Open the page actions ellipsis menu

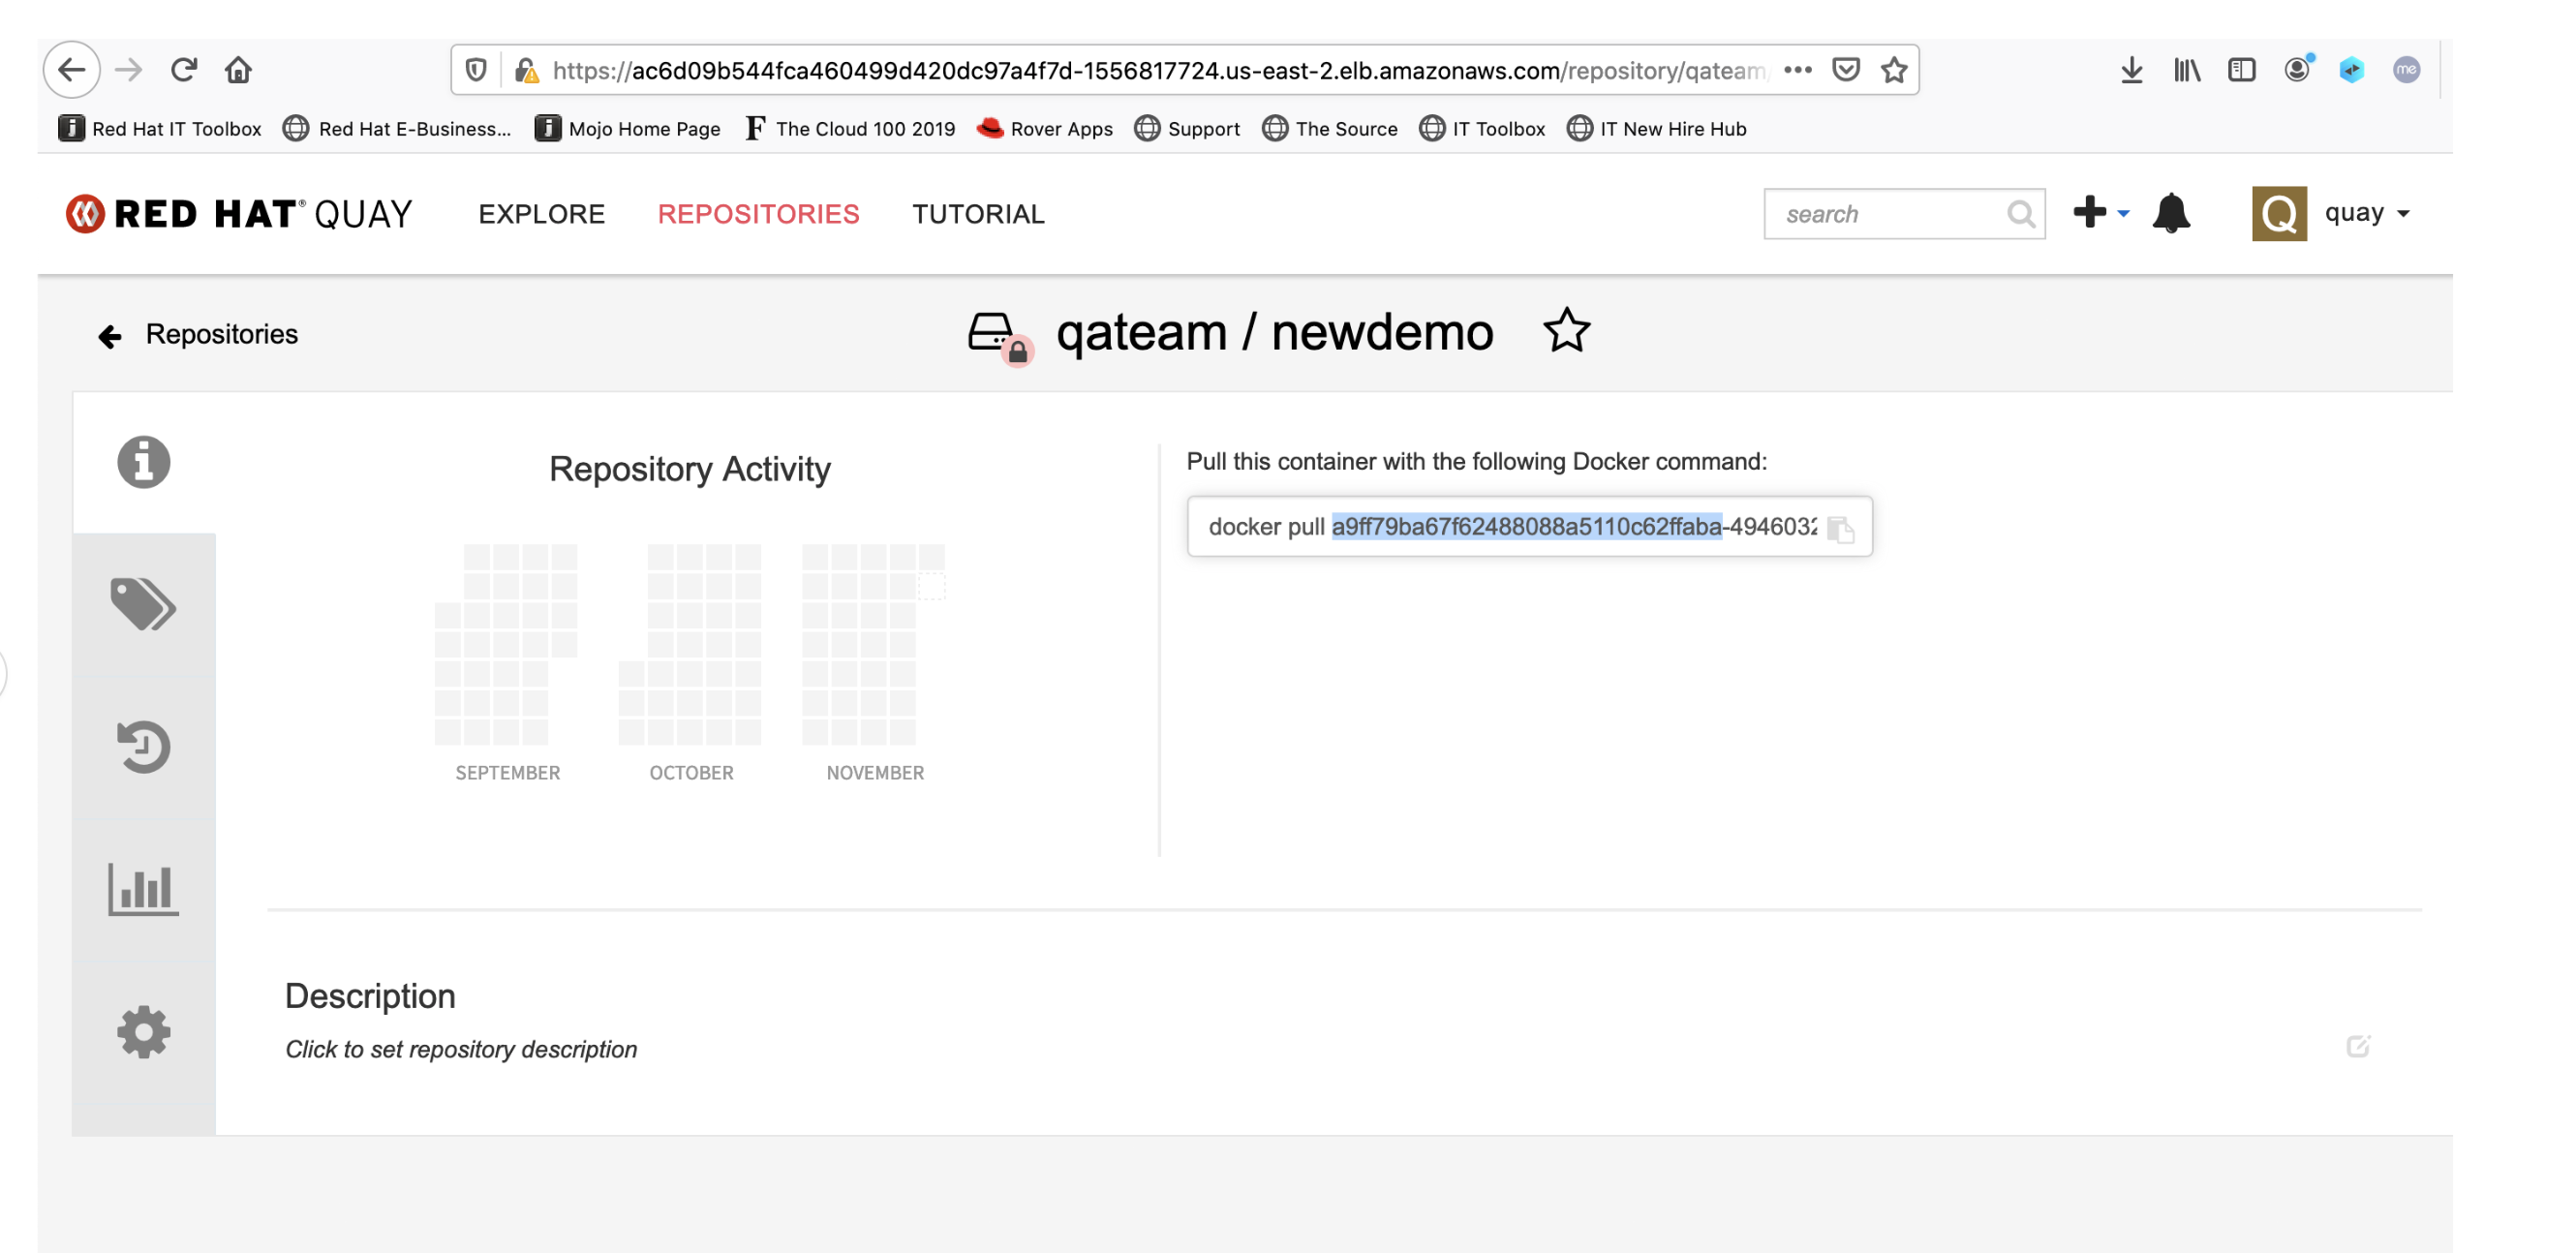point(1798,70)
